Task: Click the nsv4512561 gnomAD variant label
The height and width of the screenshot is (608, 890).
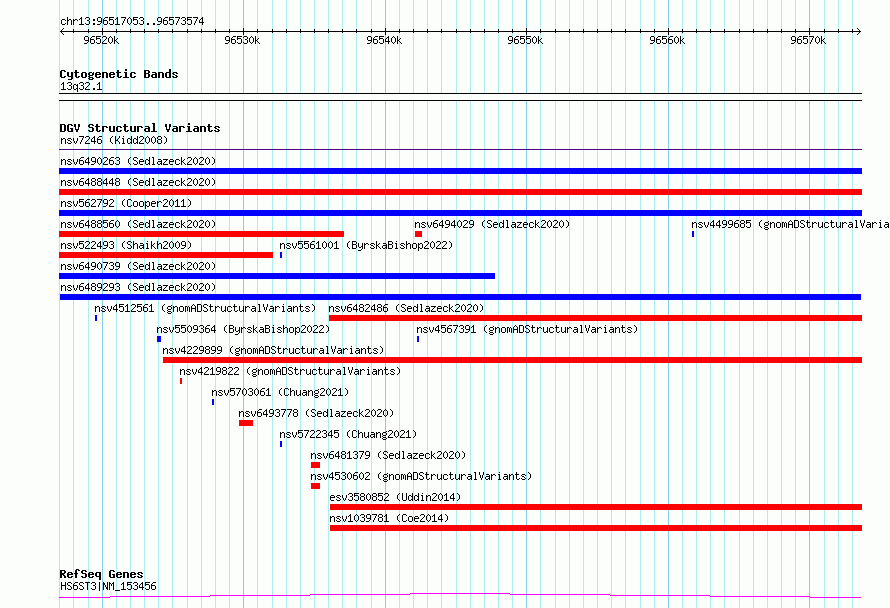Action: 205,308
